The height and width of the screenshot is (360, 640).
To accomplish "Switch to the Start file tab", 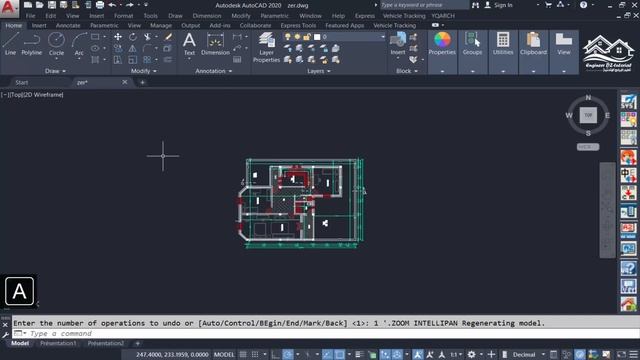I will pos(22,82).
